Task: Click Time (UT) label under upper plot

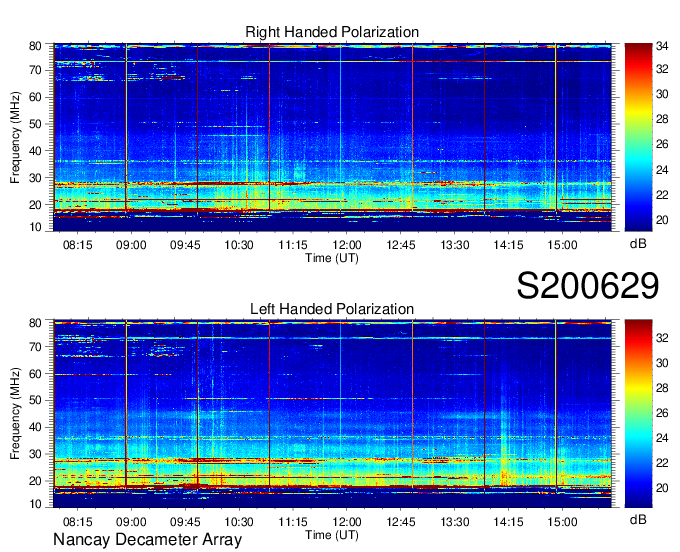Action: [332, 258]
